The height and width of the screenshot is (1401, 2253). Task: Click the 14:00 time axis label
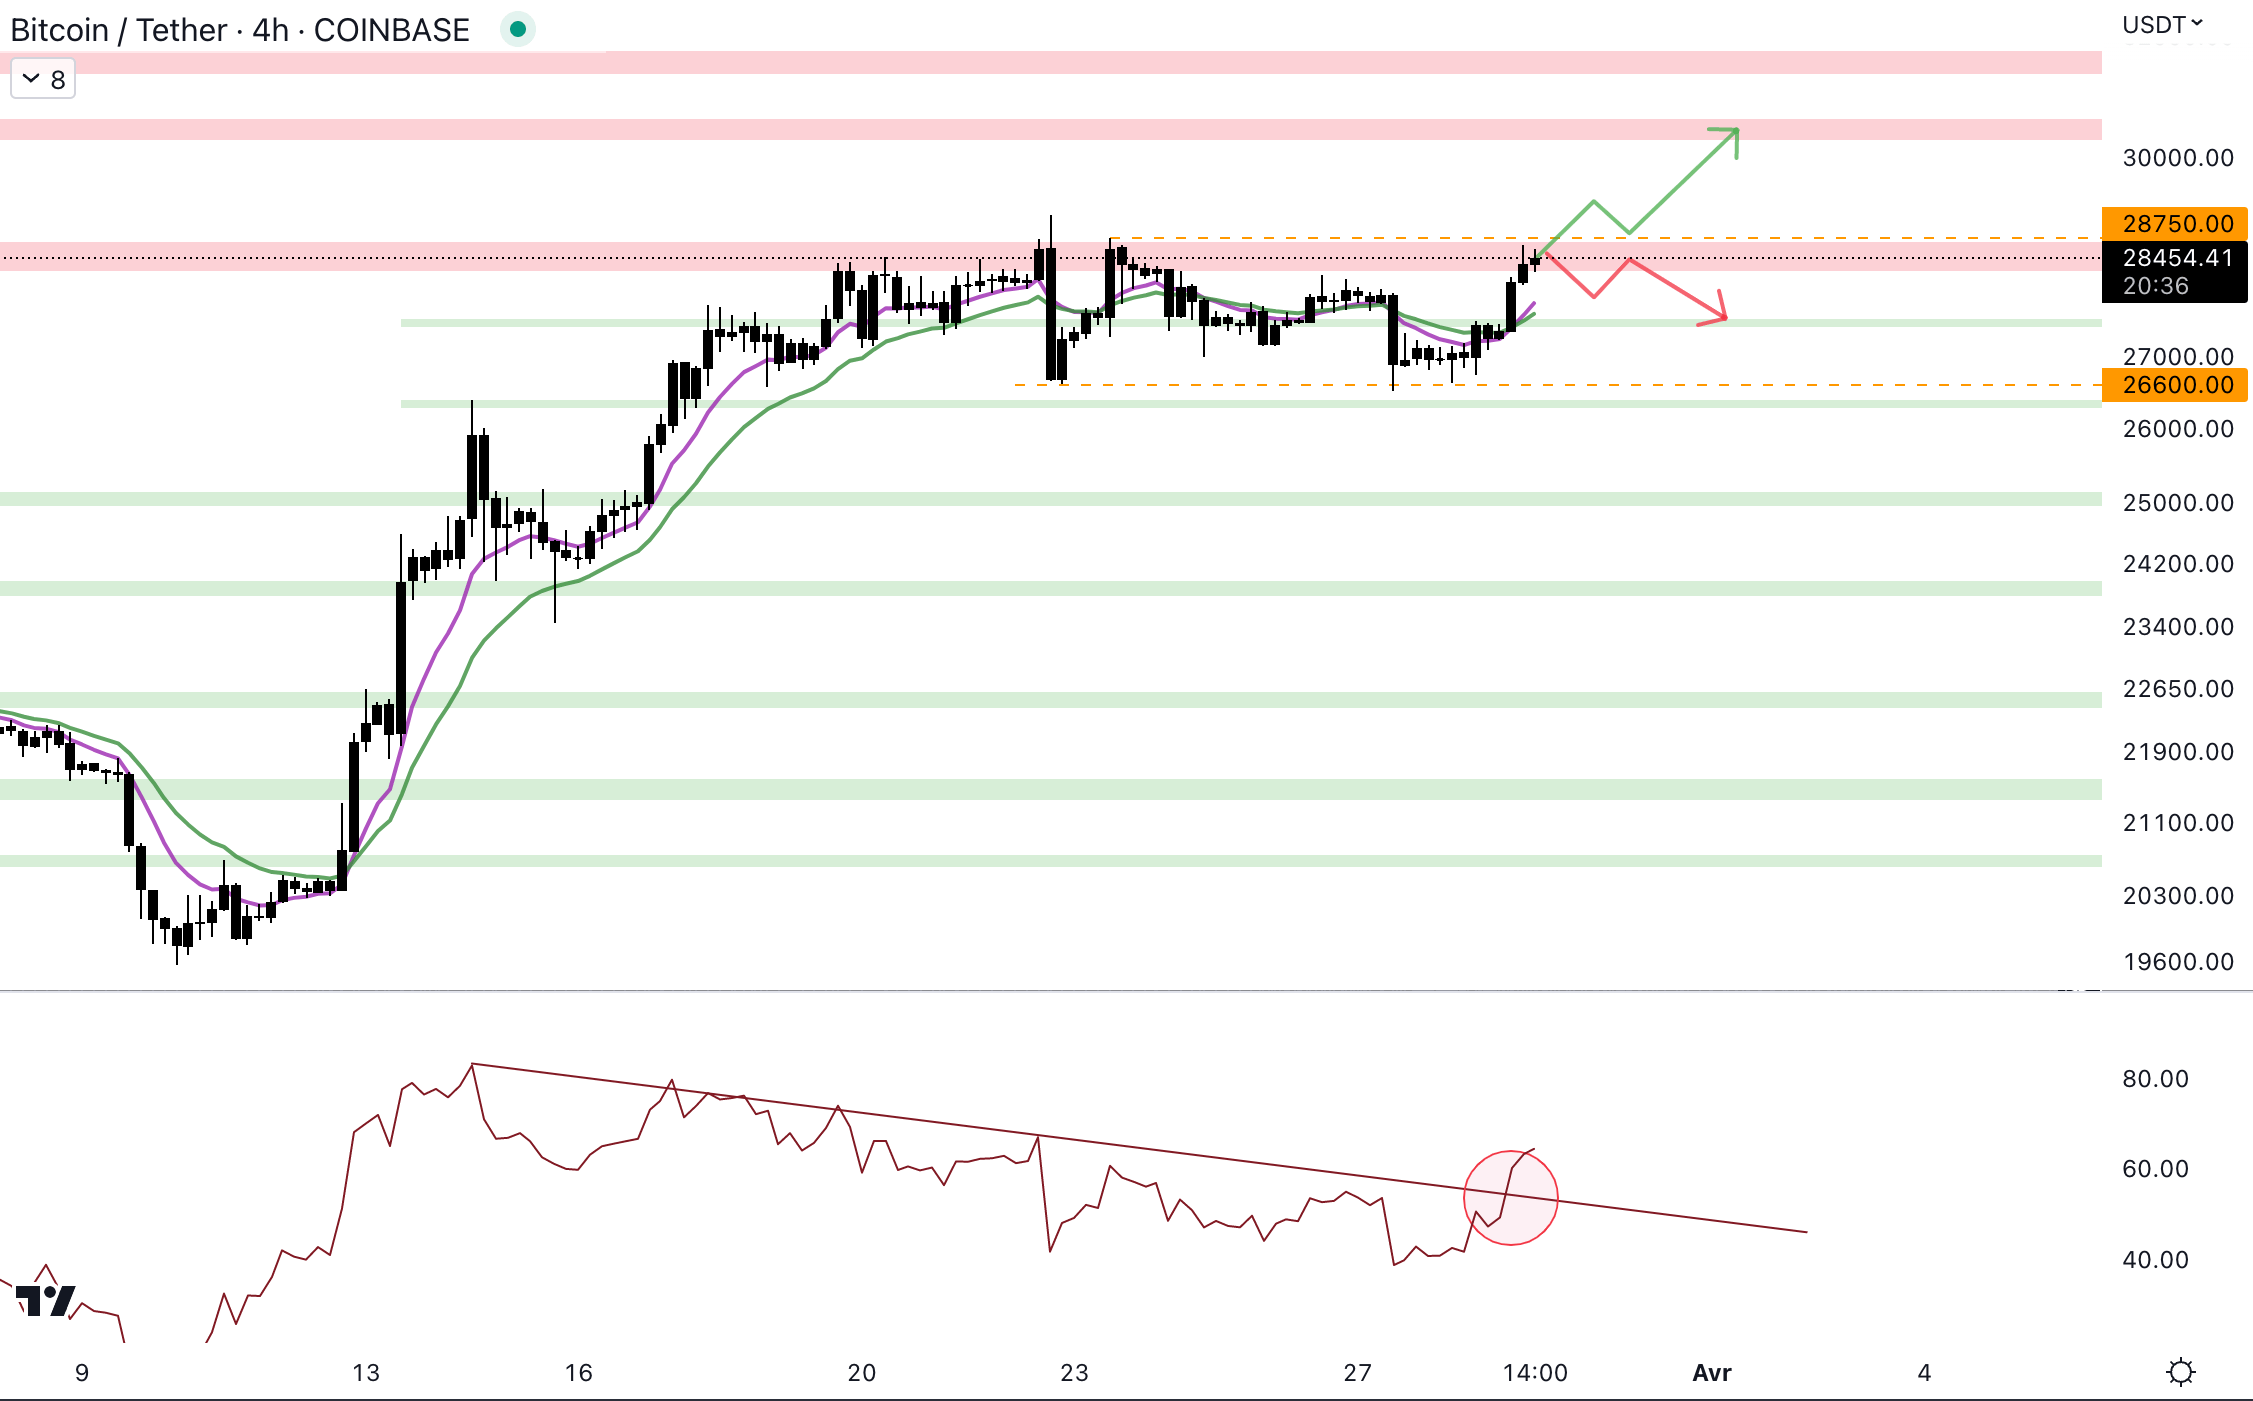coord(1535,1372)
